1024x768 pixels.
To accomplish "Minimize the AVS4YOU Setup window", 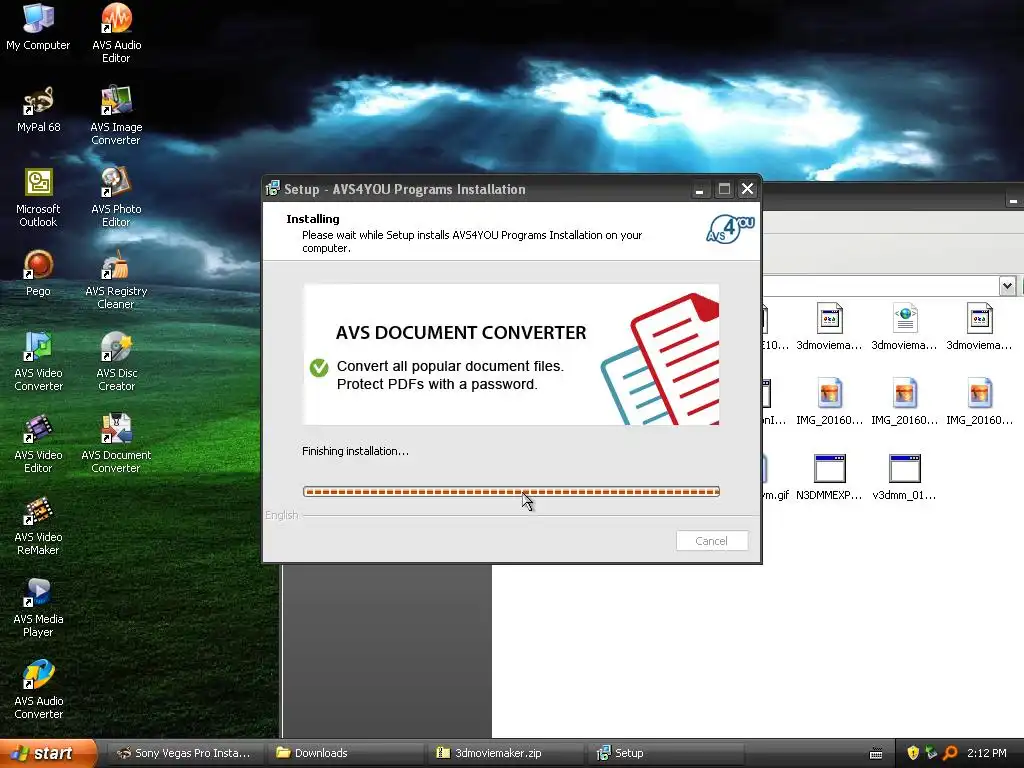I will tap(699, 189).
